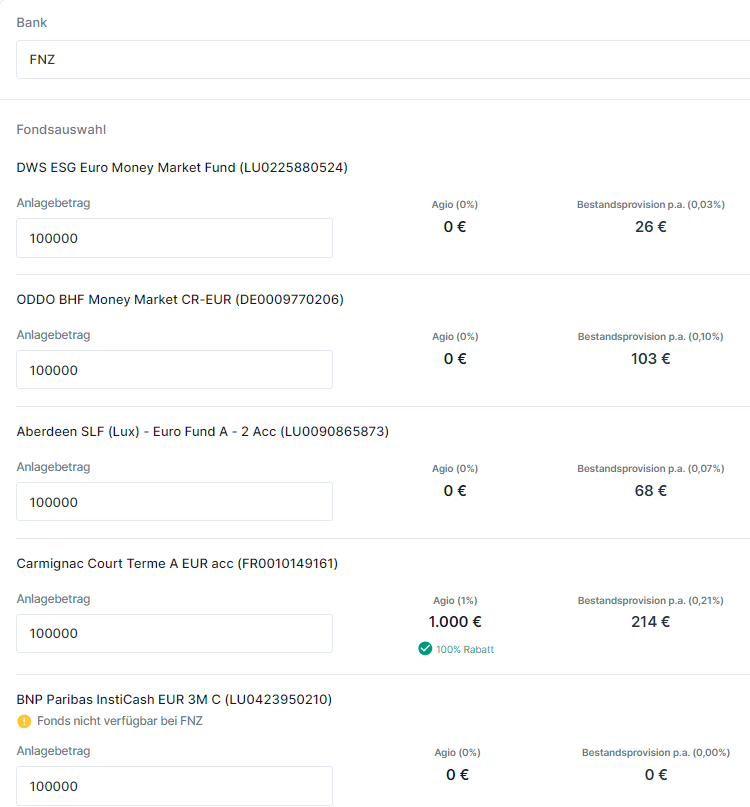Click Anlagebetrag input for ODDO BHF Money Market
Image resolution: width=750 pixels, height=807 pixels.
174,370
